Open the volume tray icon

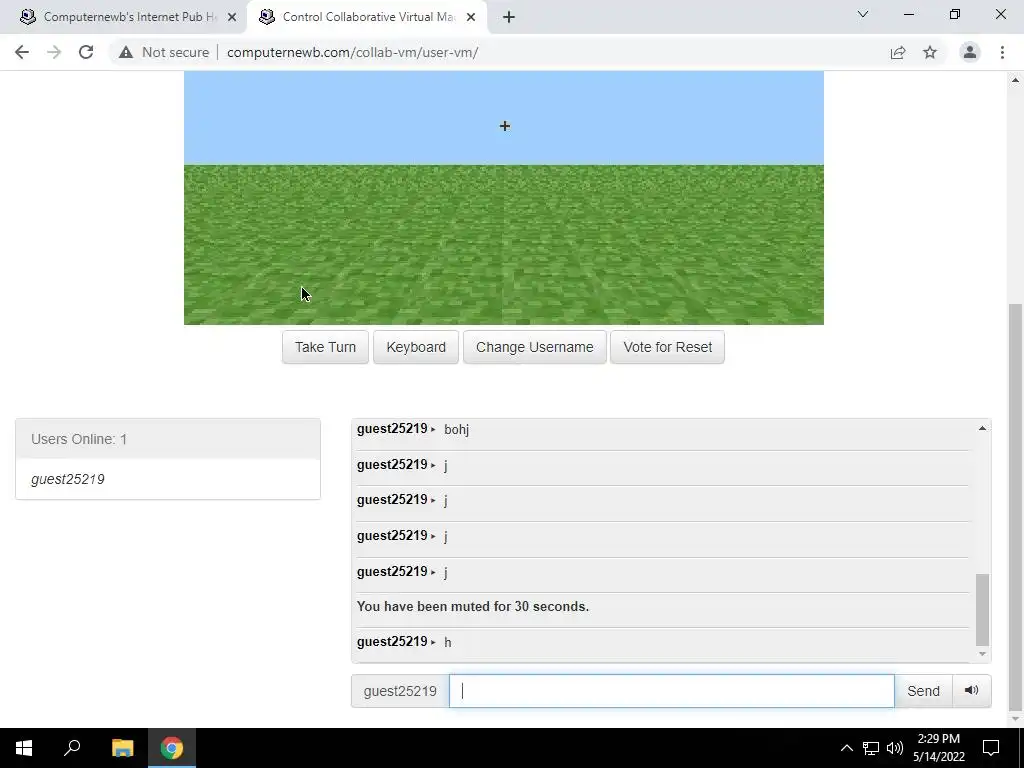[895, 748]
